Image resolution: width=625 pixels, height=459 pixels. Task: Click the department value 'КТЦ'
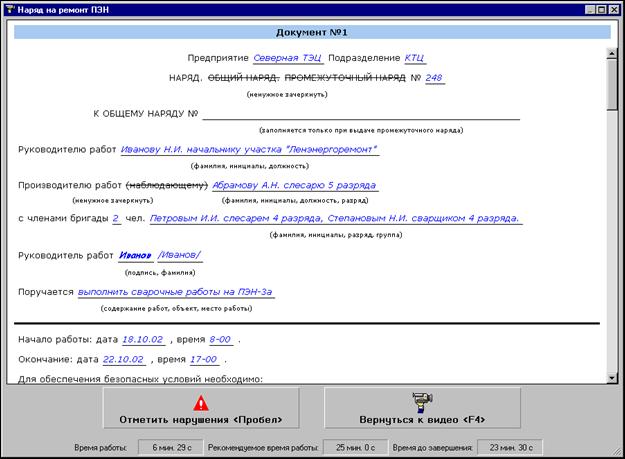(415, 58)
